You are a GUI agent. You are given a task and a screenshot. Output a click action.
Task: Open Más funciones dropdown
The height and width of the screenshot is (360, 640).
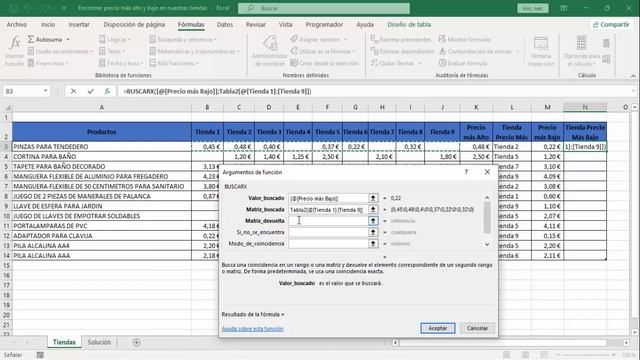coord(174,63)
